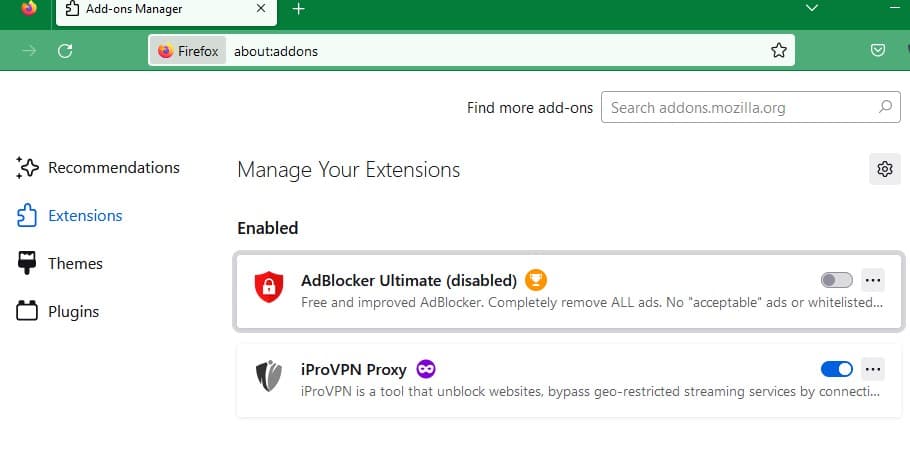Screen dimensions: 910x450
Task: Click the search magnifier icon in add-ons search
Action: pyautogui.click(x=885, y=107)
